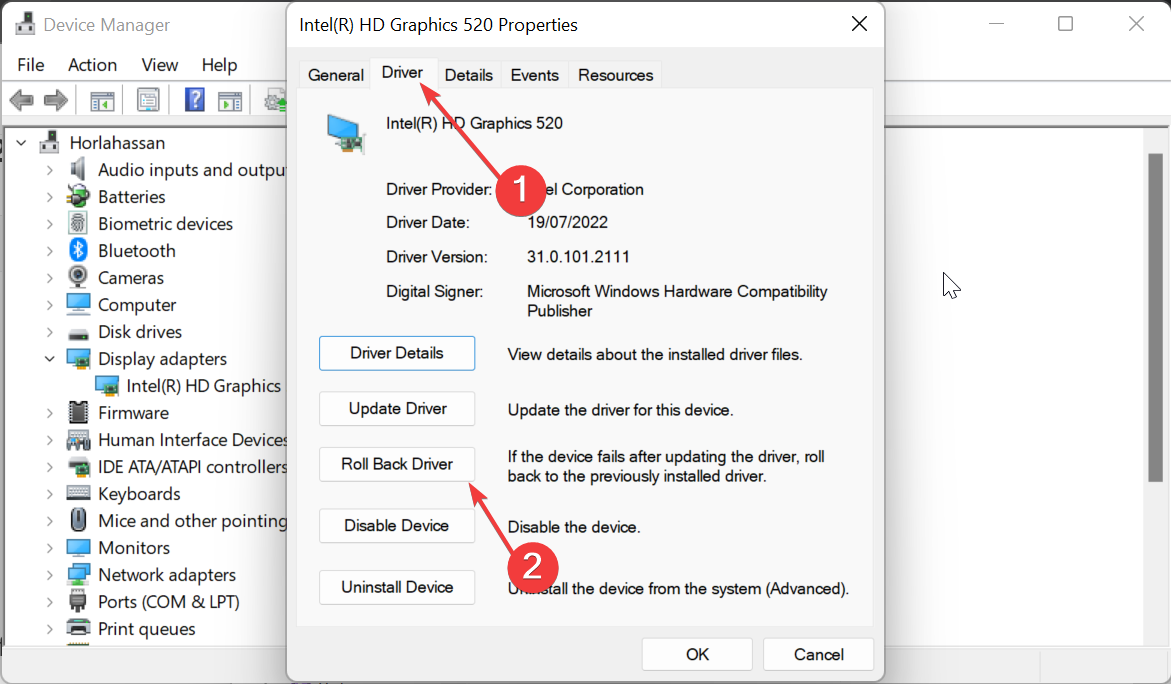Click the Forward arrow toolbar icon
The height and width of the screenshot is (684, 1171).
[x=56, y=99]
